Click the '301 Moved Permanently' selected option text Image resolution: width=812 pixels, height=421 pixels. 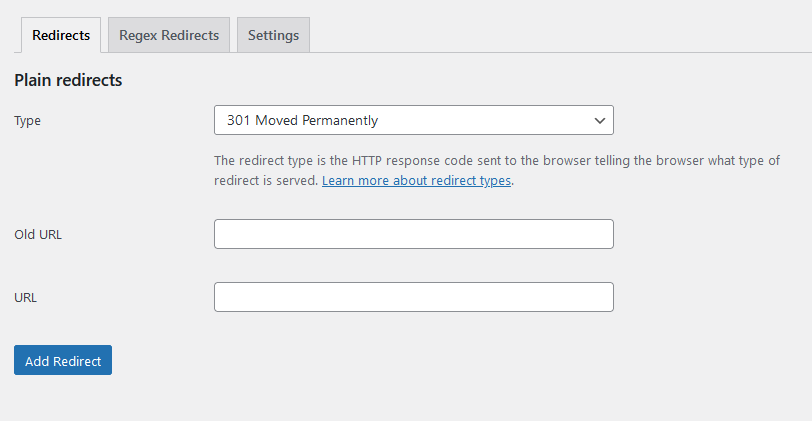pos(302,121)
